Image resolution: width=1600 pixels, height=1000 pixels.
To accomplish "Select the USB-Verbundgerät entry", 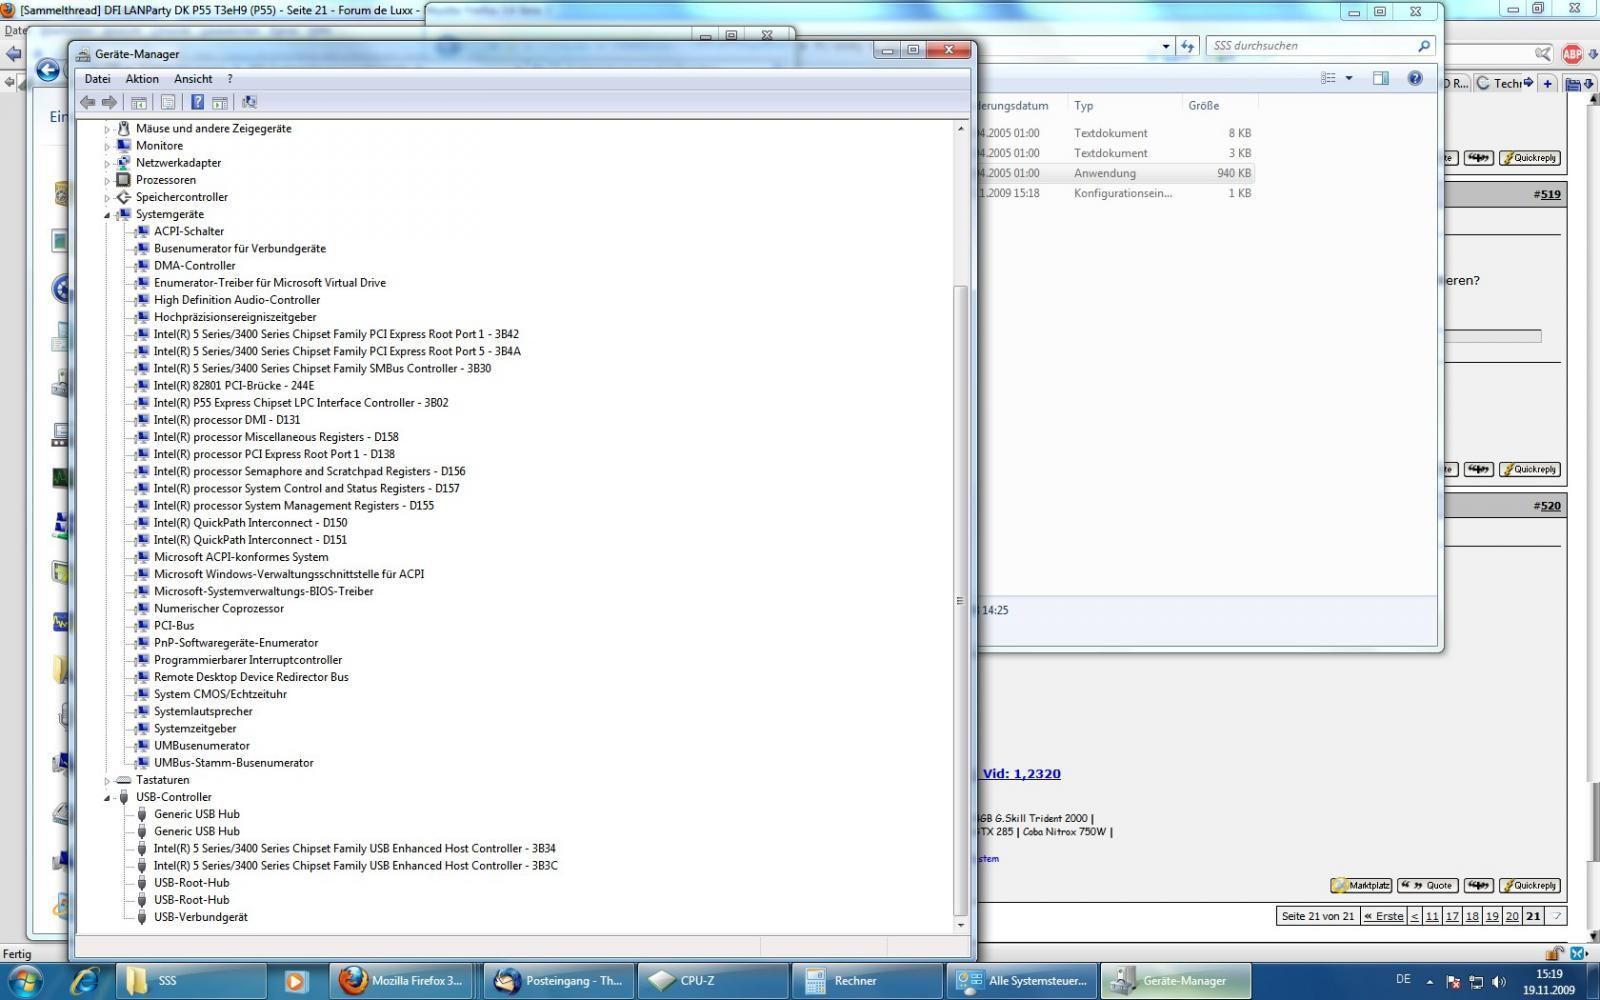I will 200,917.
